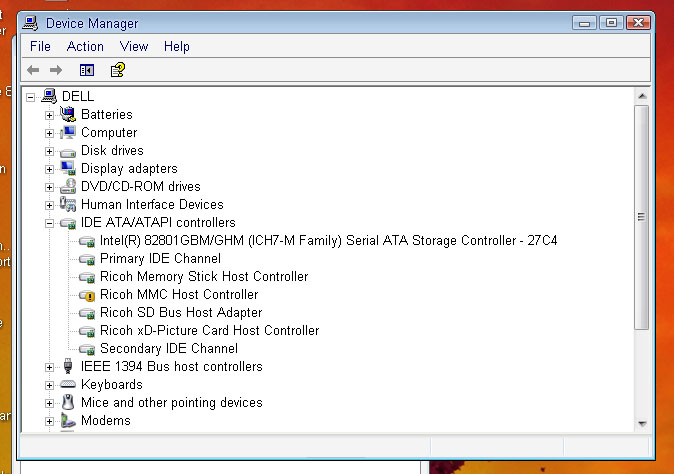The width and height of the screenshot is (674, 474).
Task: Click the Mice and other pointing devices icon
Action: pyautogui.click(x=68, y=402)
